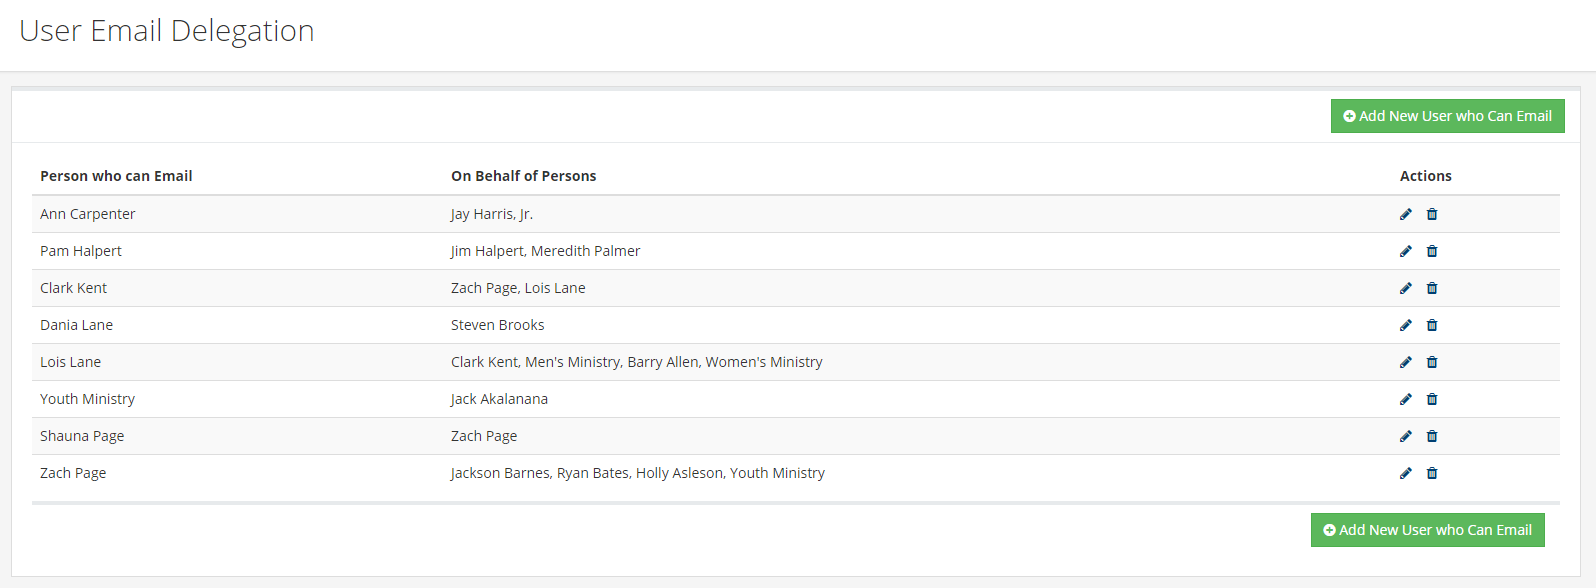Select the On Behalf of Persons header
This screenshot has width=1596, height=588.
[x=523, y=176]
